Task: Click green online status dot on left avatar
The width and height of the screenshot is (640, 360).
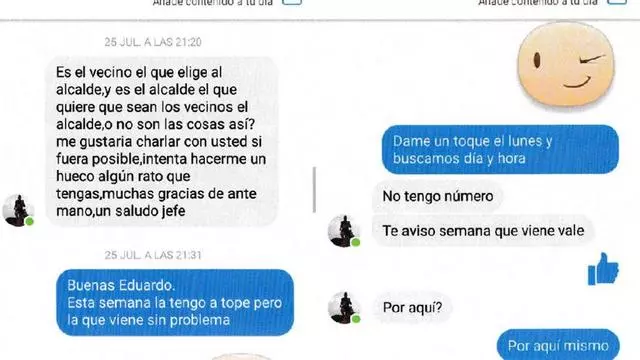Action: pyautogui.click(x=29, y=222)
